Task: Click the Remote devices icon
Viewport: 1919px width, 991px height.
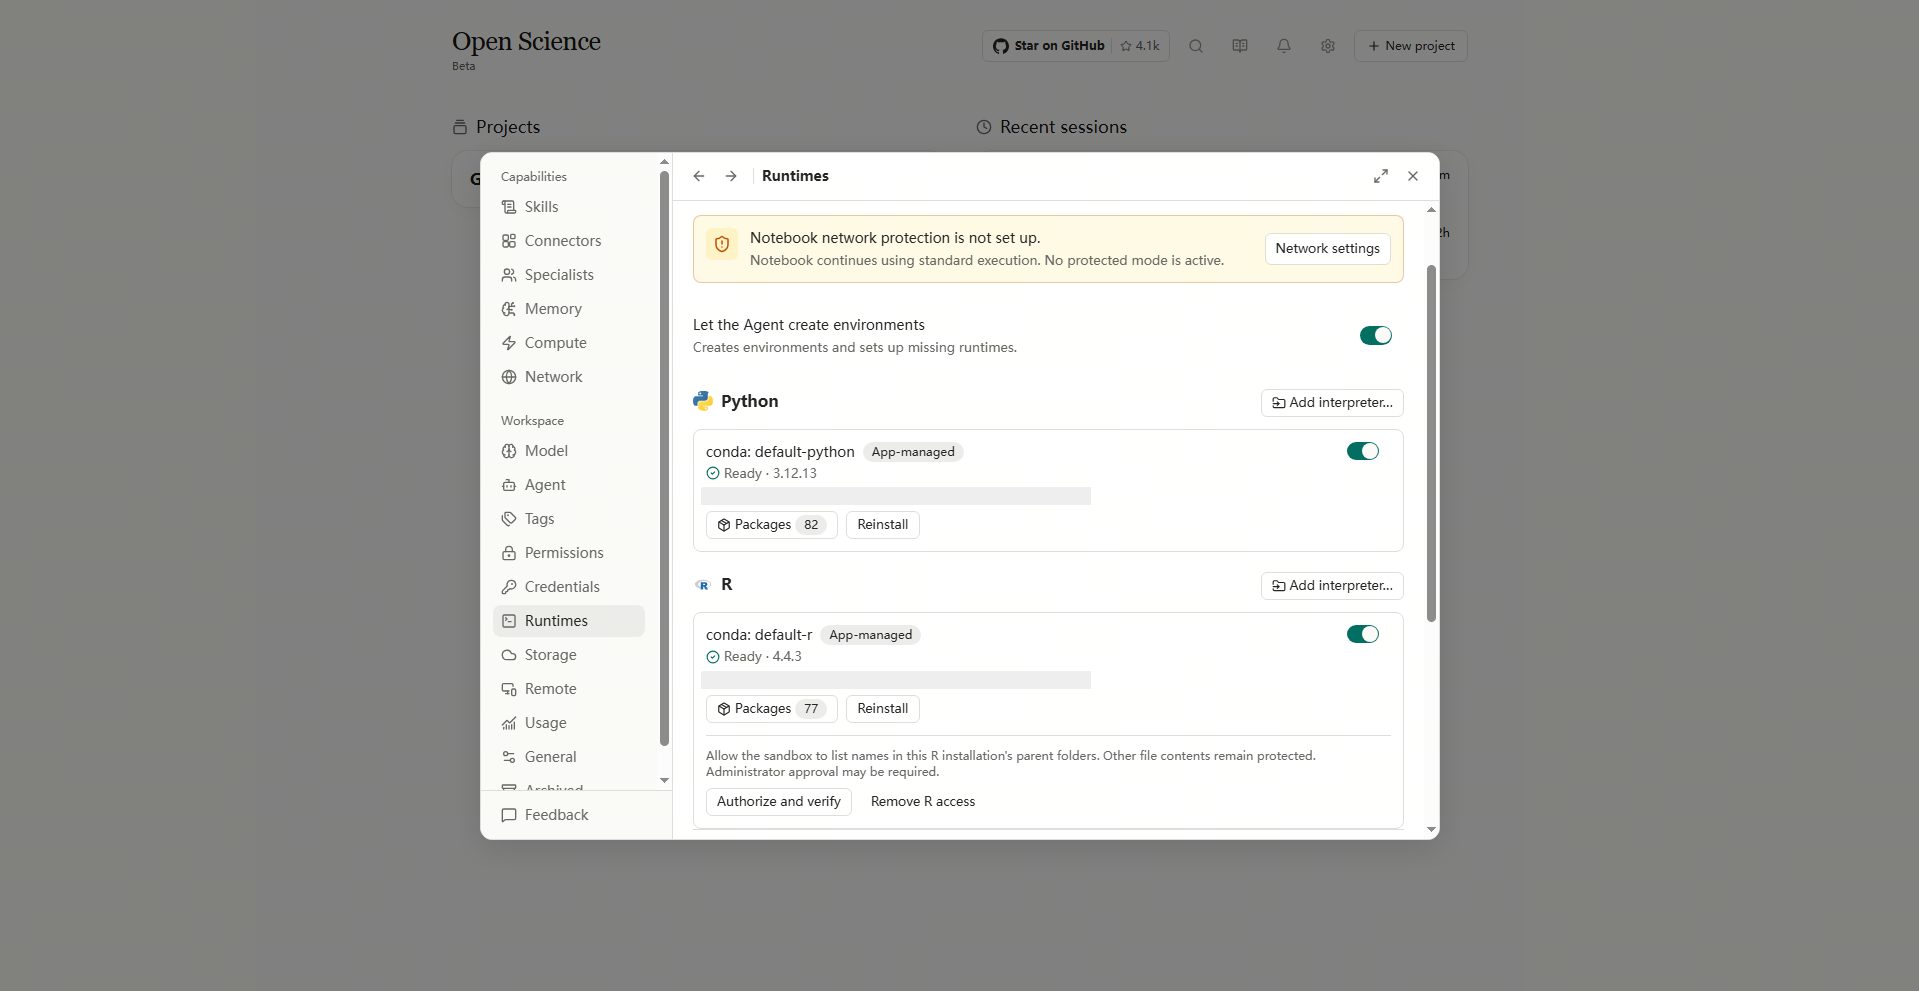Action: click(509, 689)
